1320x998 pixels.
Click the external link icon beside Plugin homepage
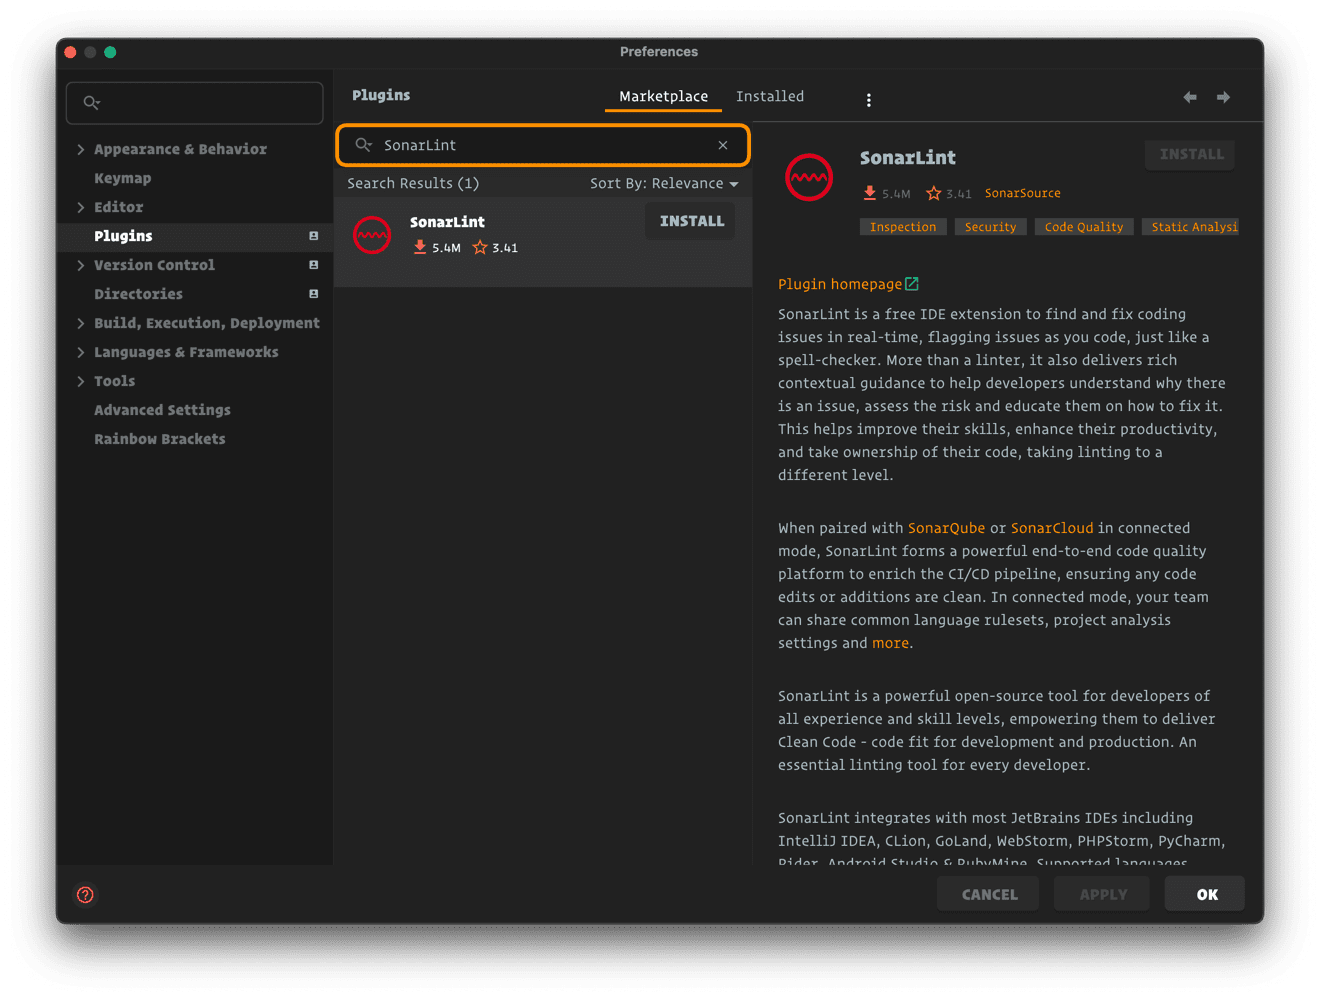(x=911, y=283)
